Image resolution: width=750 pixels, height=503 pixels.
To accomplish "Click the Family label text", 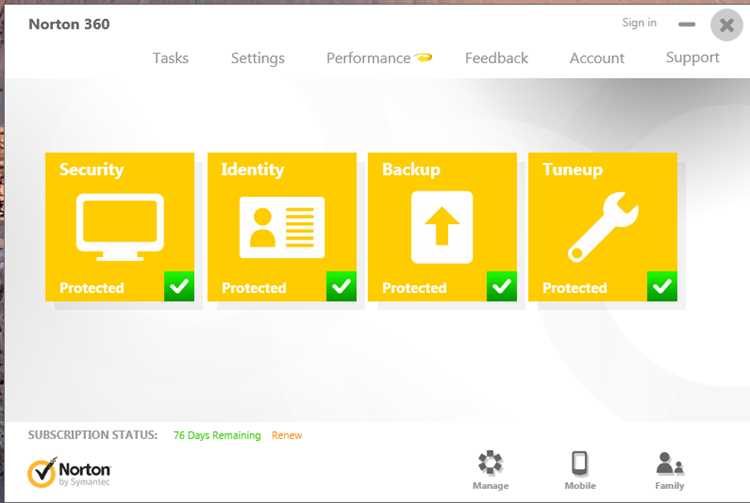I will pos(670,486).
